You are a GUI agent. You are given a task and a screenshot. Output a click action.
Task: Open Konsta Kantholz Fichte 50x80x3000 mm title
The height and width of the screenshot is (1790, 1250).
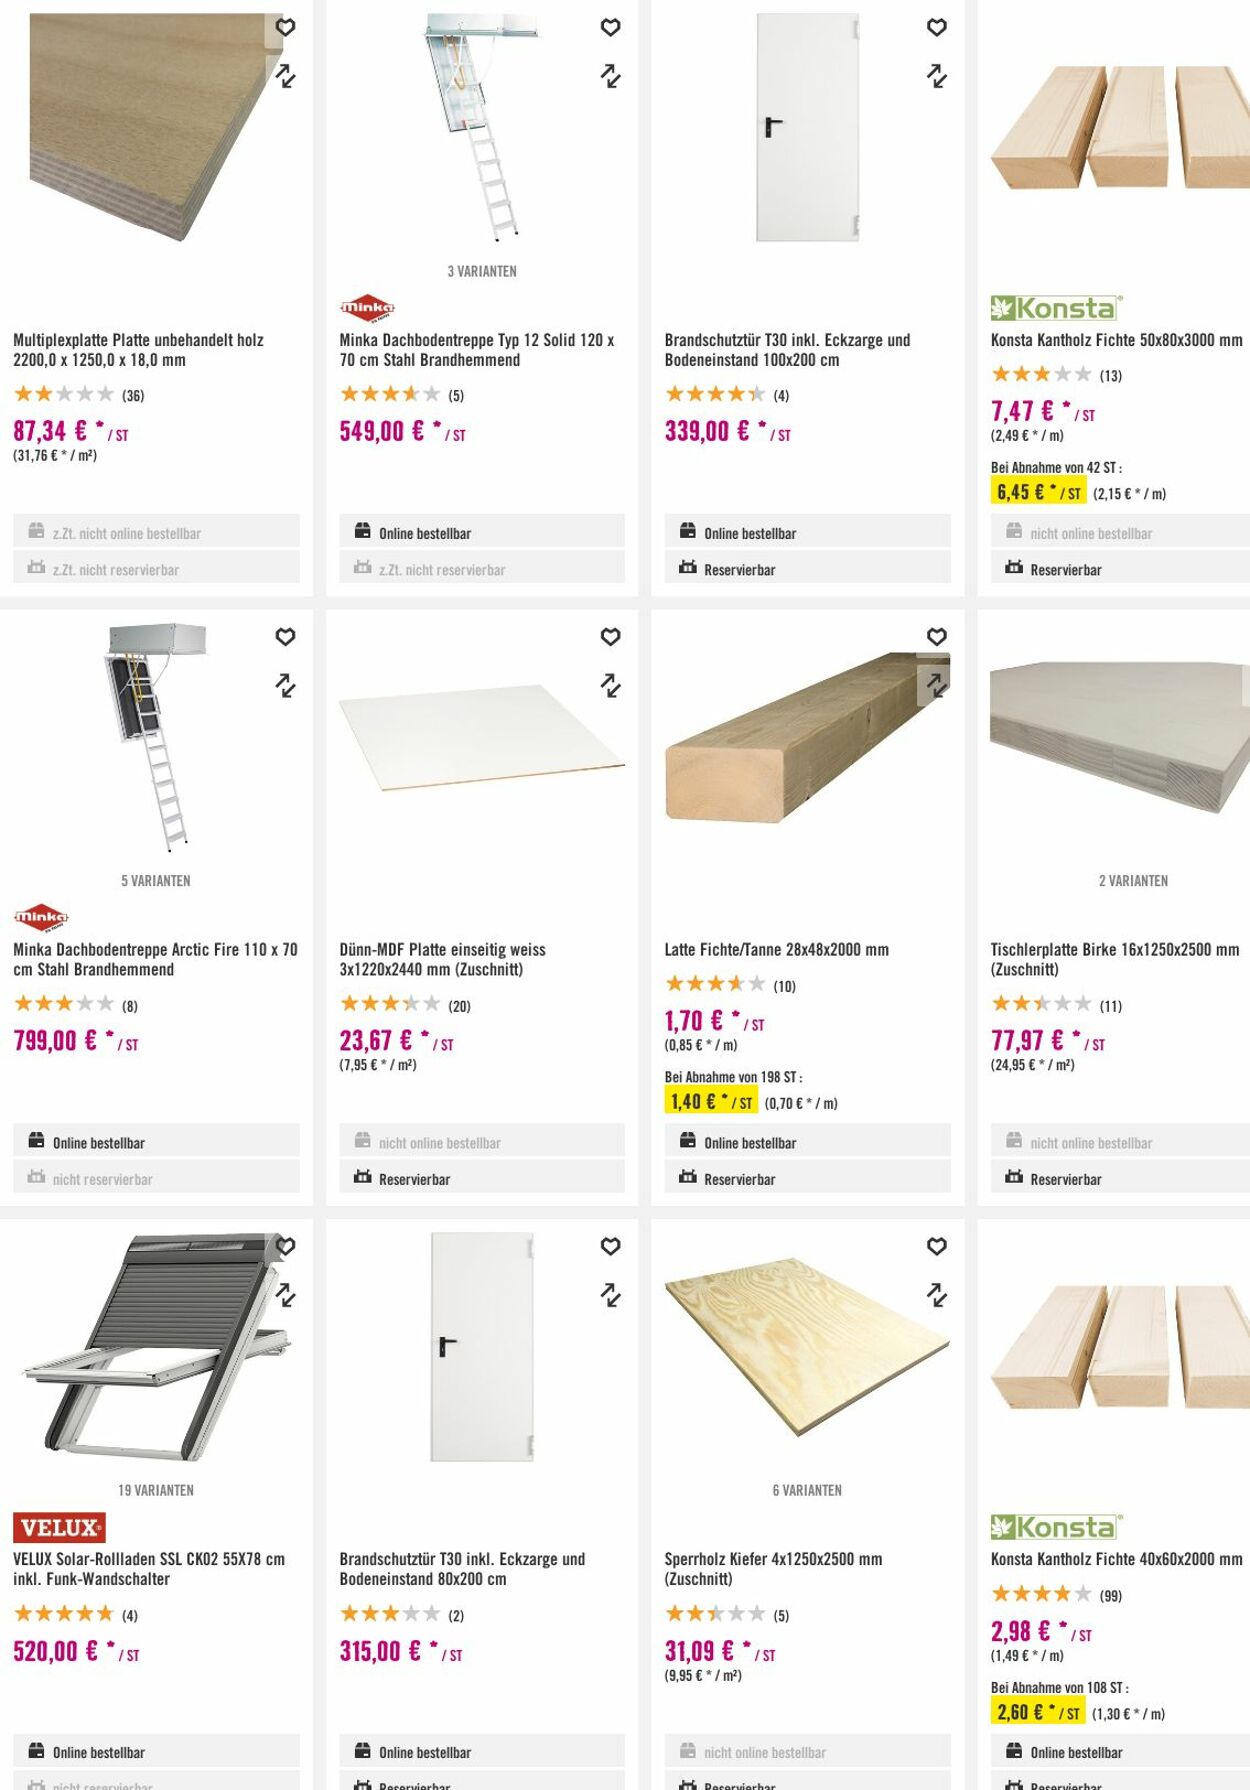click(x=1116, y=340)
